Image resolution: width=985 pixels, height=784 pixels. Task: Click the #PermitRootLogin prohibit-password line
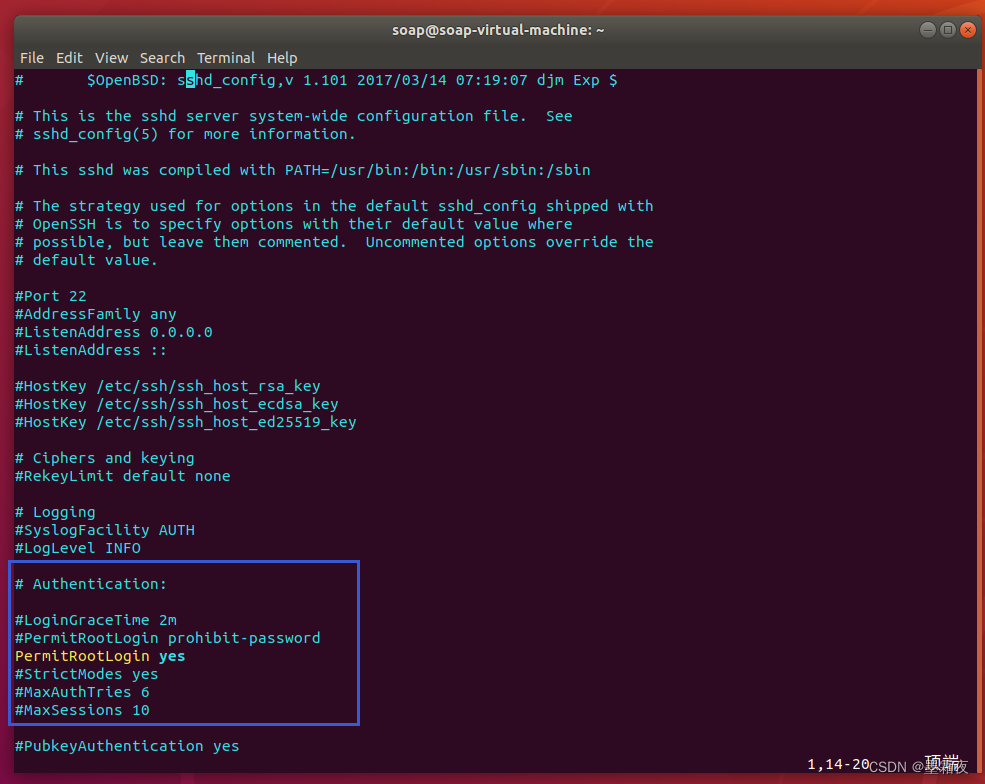(167, 638)
